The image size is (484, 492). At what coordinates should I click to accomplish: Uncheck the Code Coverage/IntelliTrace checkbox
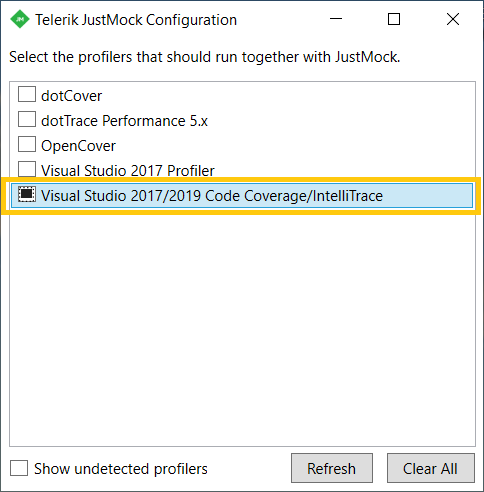click(x=27, y=194)
